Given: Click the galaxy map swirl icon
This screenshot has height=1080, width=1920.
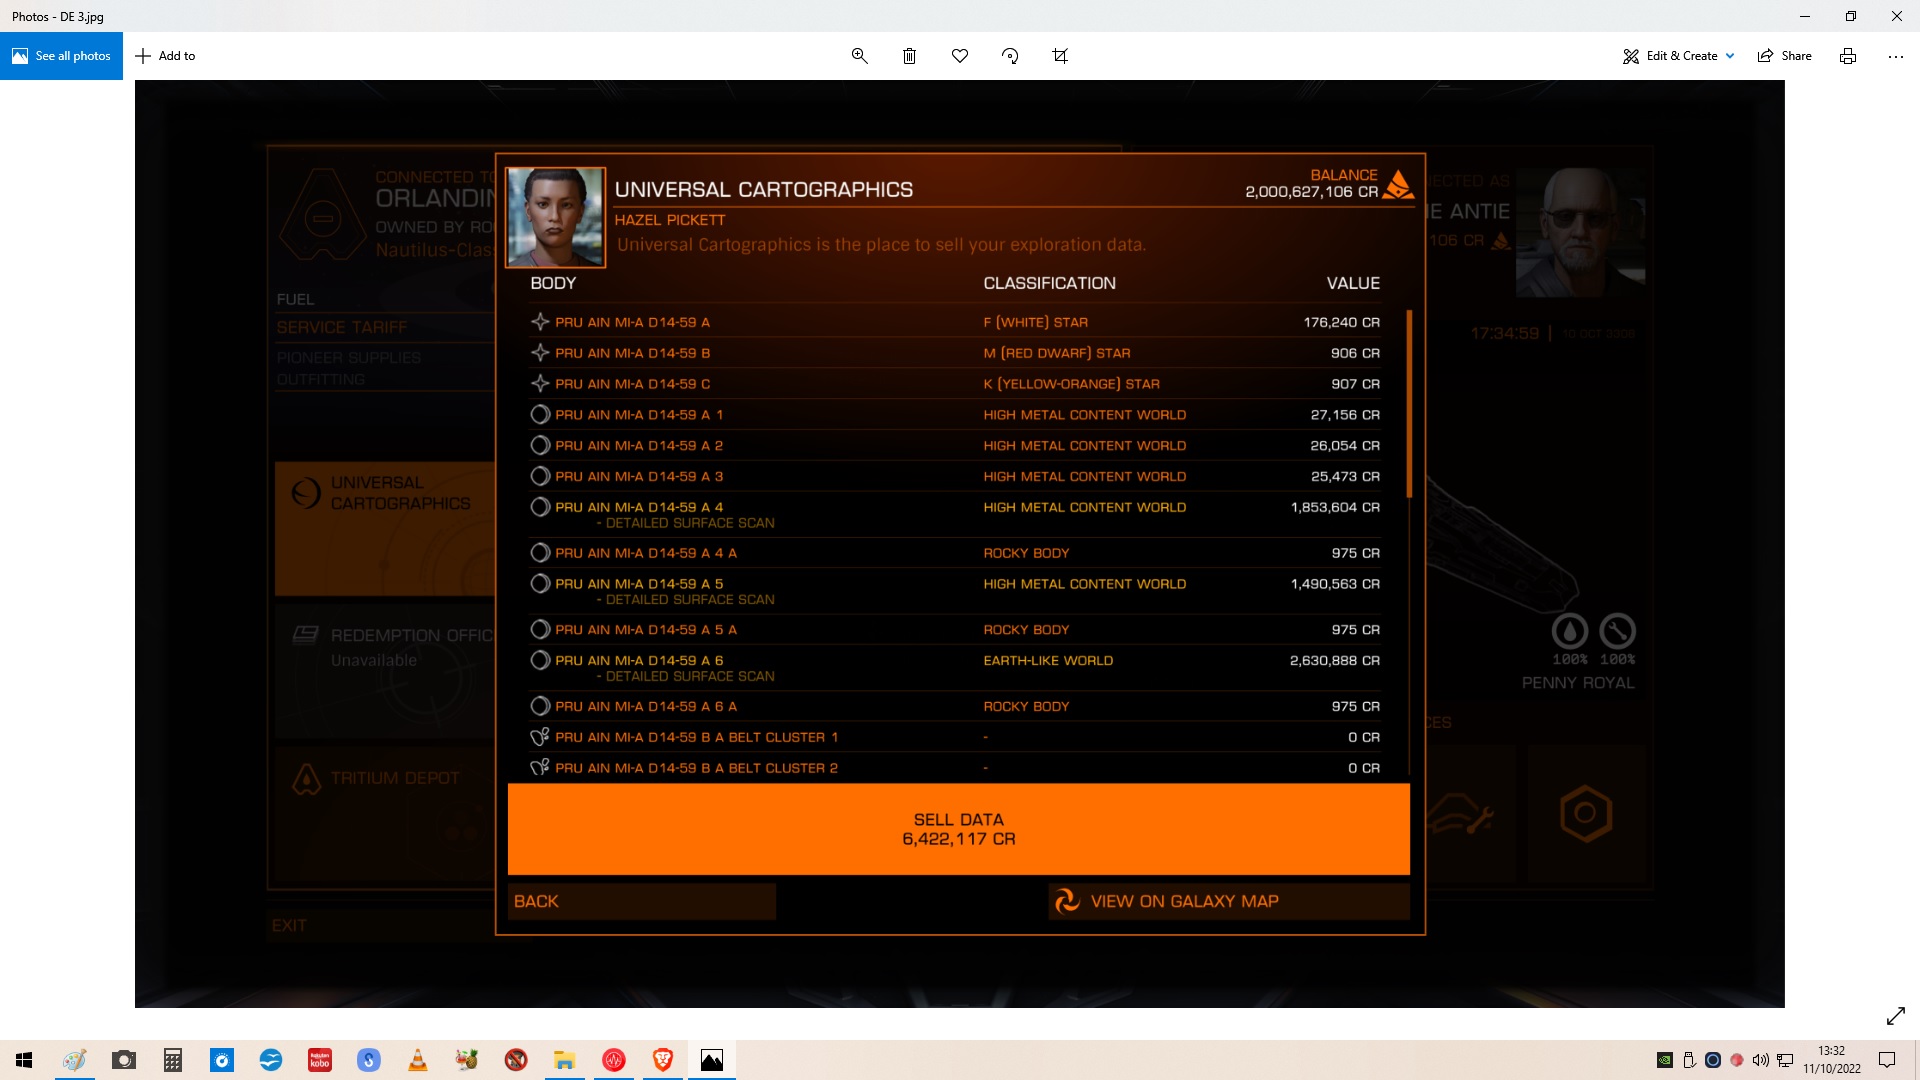Looking at the screenshot, I should point(1067,901).
